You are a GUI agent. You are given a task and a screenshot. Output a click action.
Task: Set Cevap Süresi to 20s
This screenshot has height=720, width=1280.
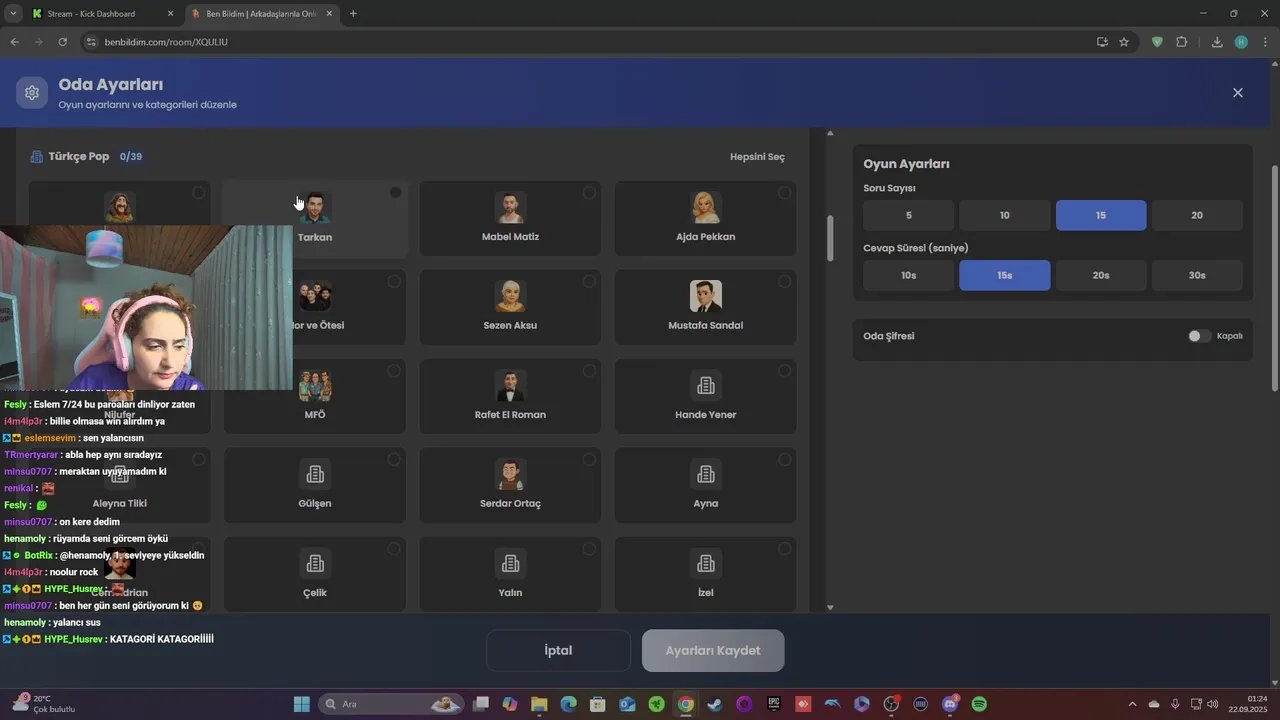pyautogui.click(x=1101, y=275)
